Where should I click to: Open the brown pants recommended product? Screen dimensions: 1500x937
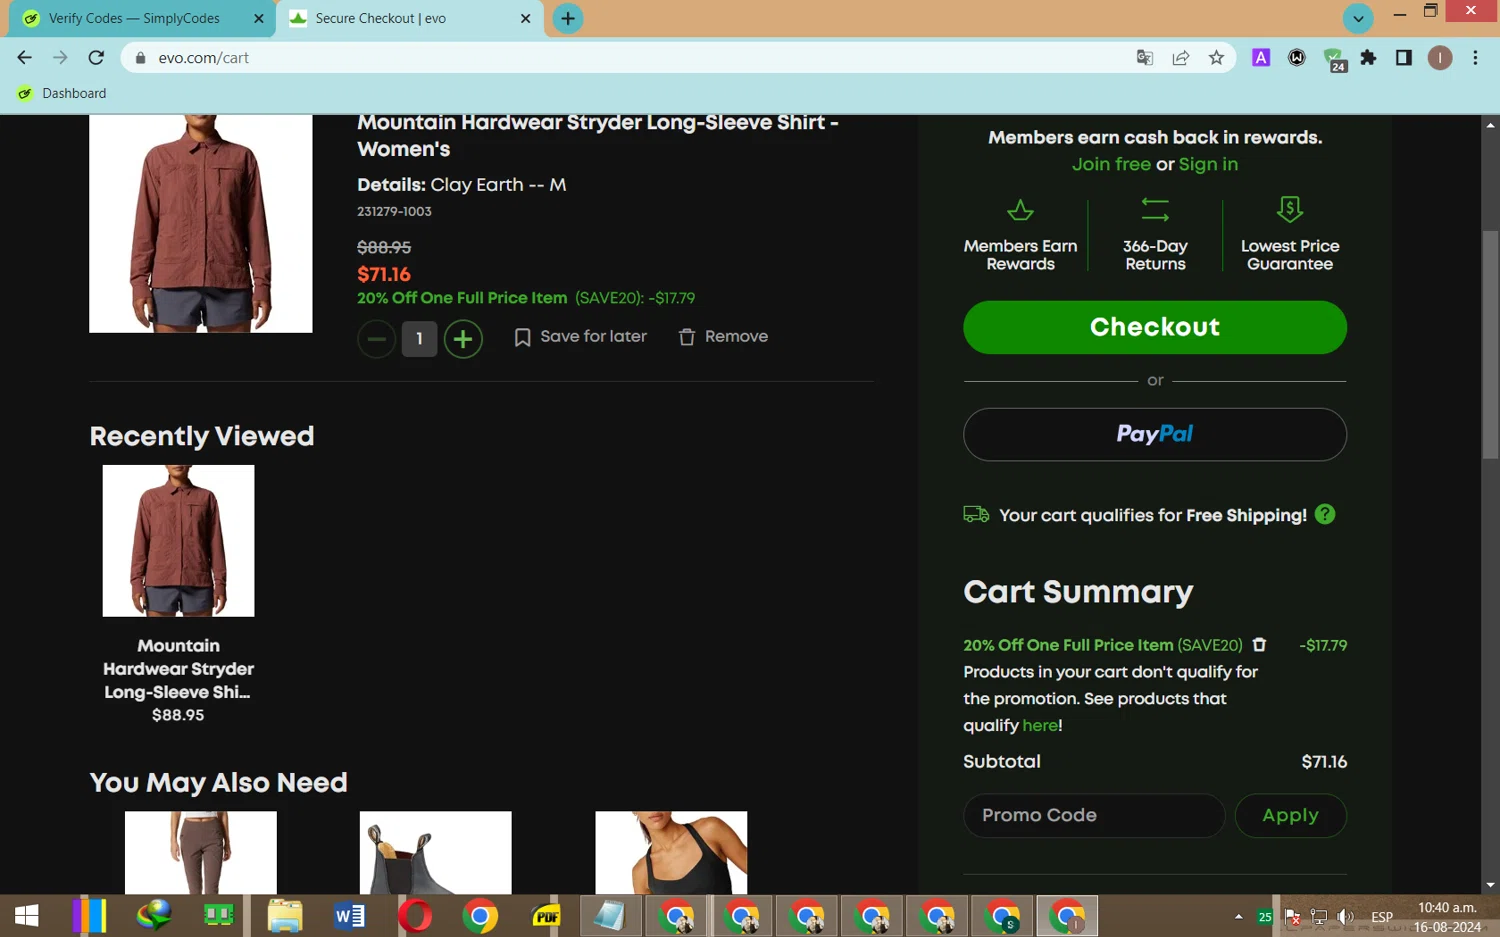(x=201, y=853)
